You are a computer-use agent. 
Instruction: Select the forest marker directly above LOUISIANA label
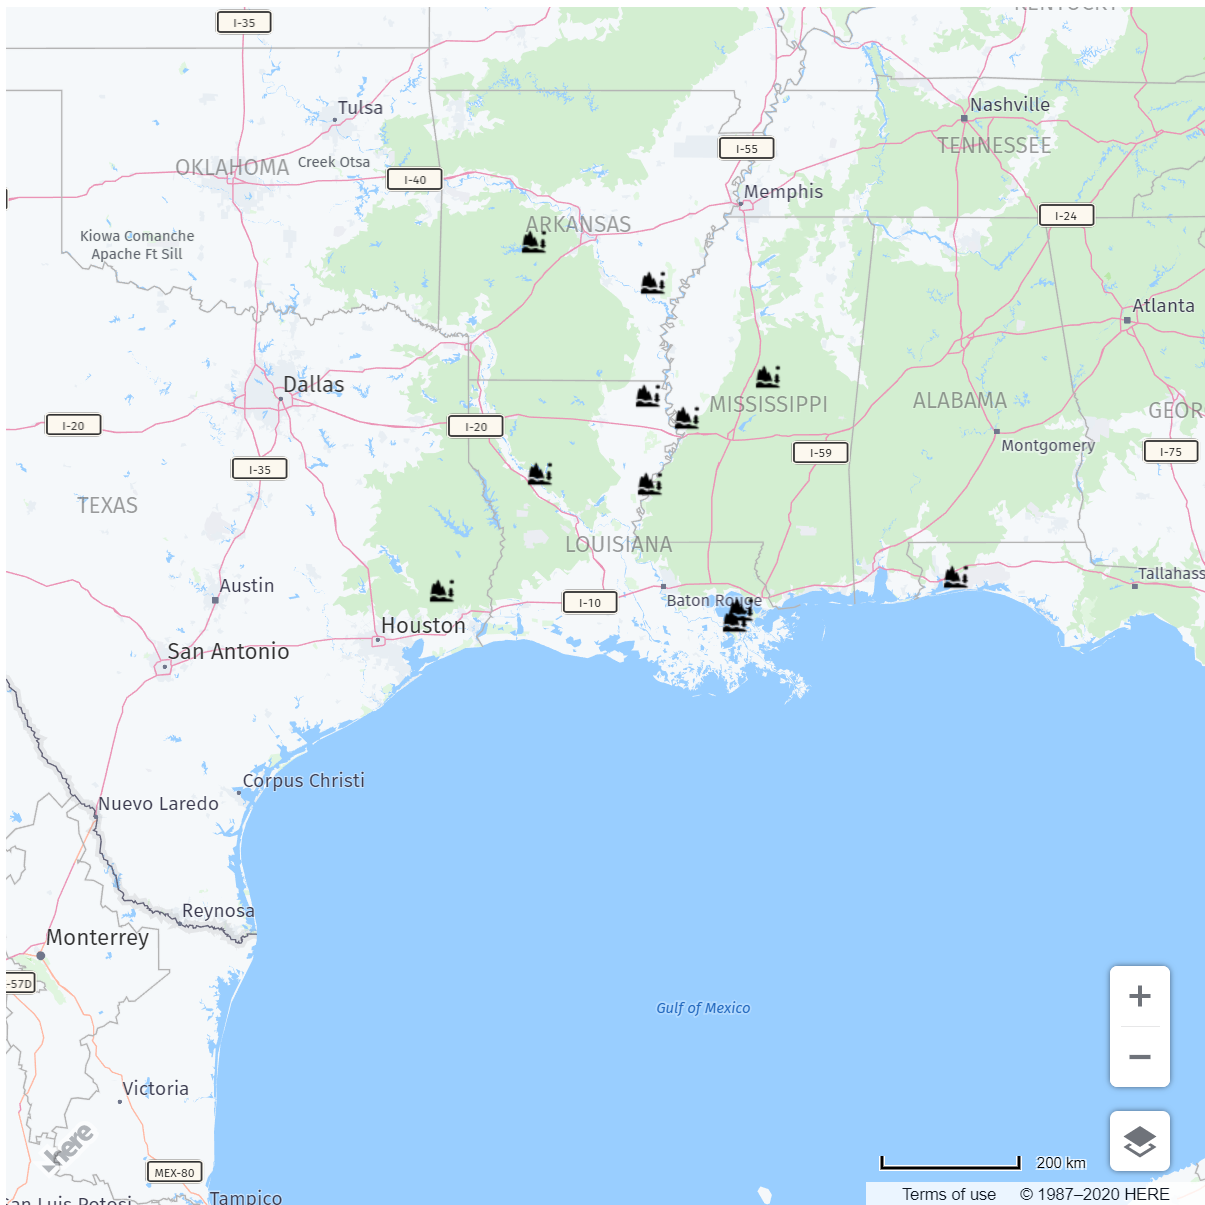(650, 485)
